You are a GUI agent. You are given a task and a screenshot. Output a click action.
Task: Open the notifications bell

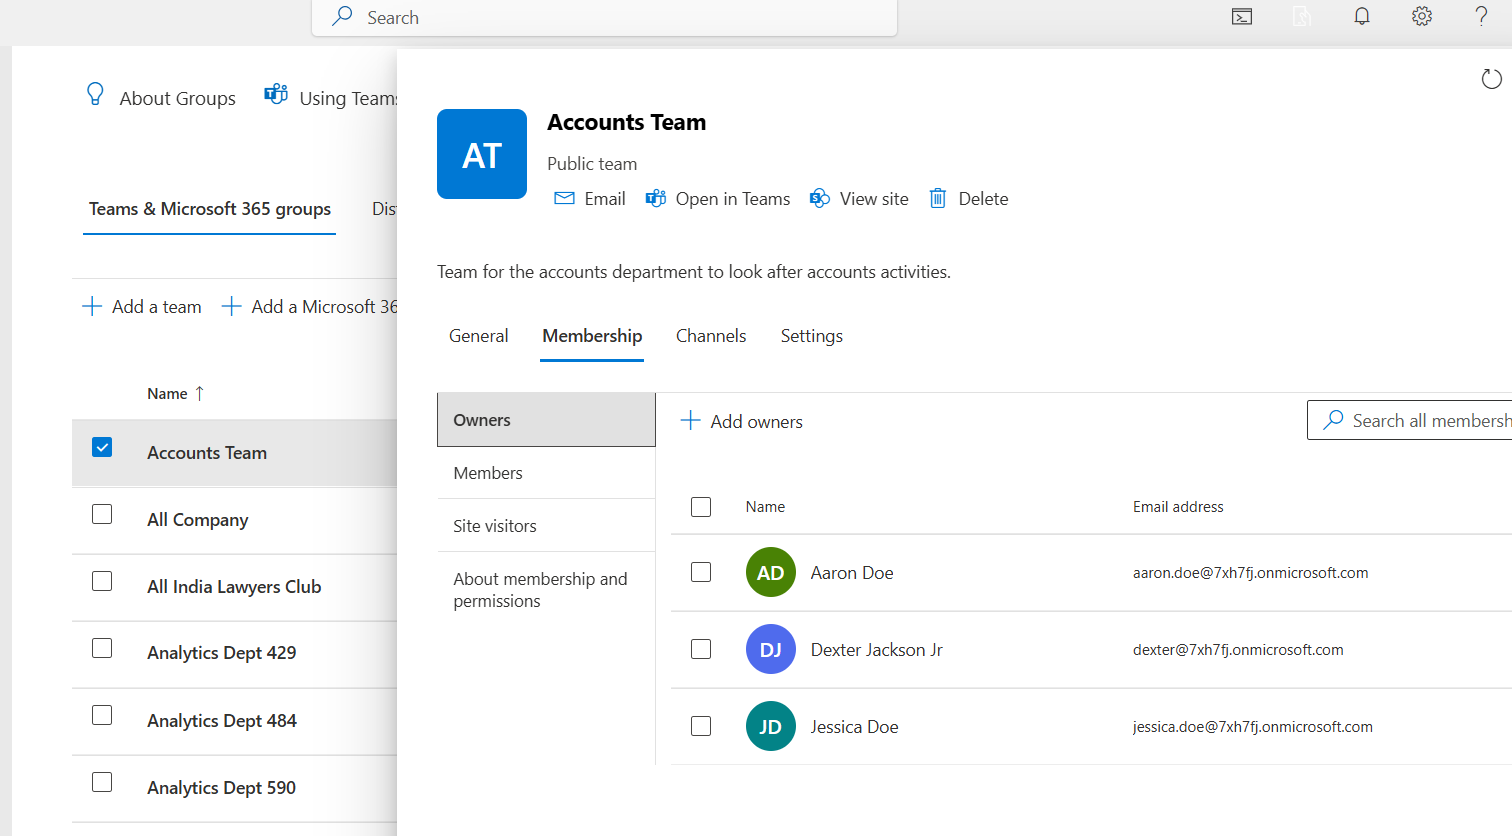(x=1362, y=17)
